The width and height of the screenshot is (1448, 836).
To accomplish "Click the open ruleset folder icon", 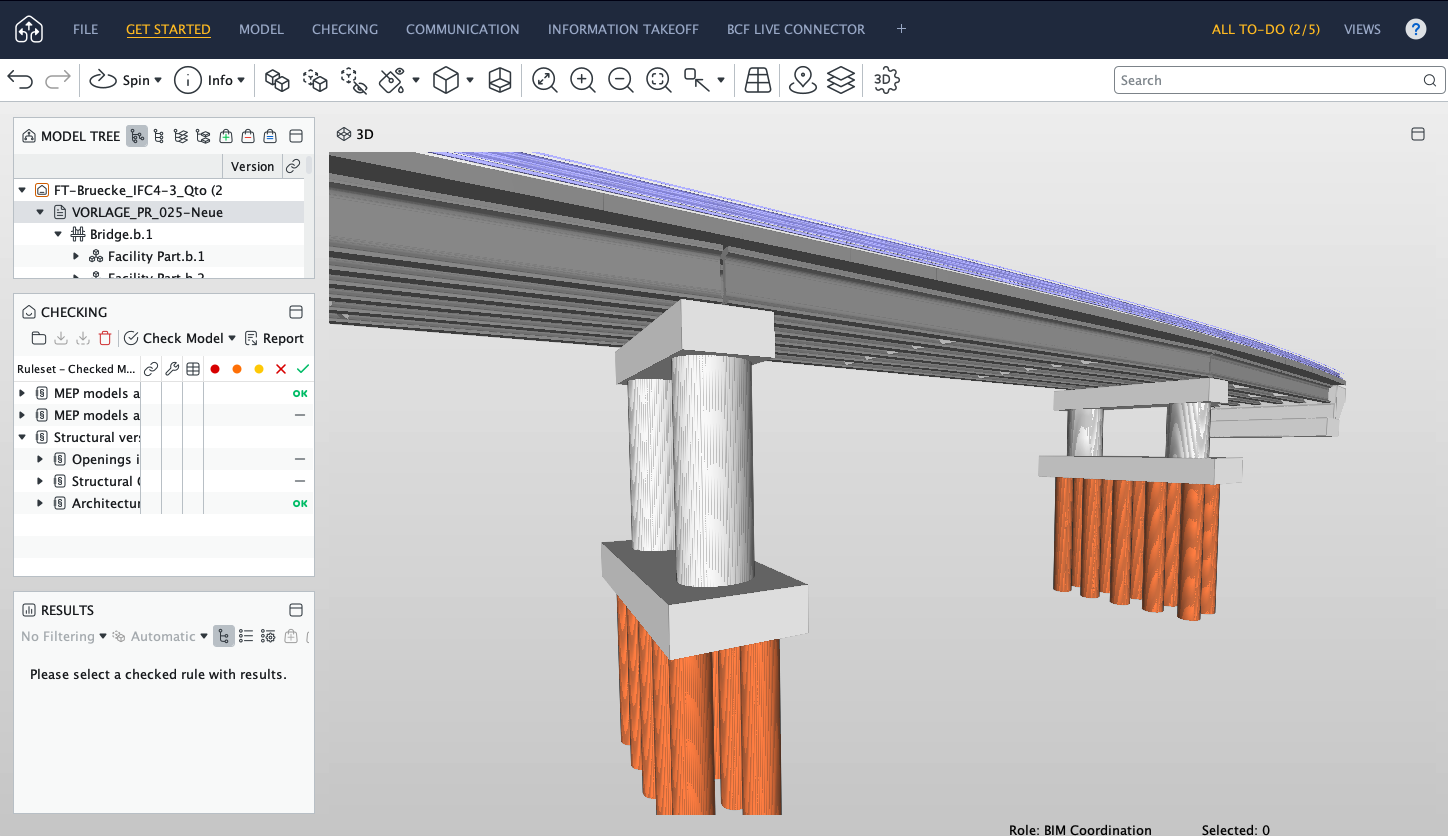I will coord(39,338).
